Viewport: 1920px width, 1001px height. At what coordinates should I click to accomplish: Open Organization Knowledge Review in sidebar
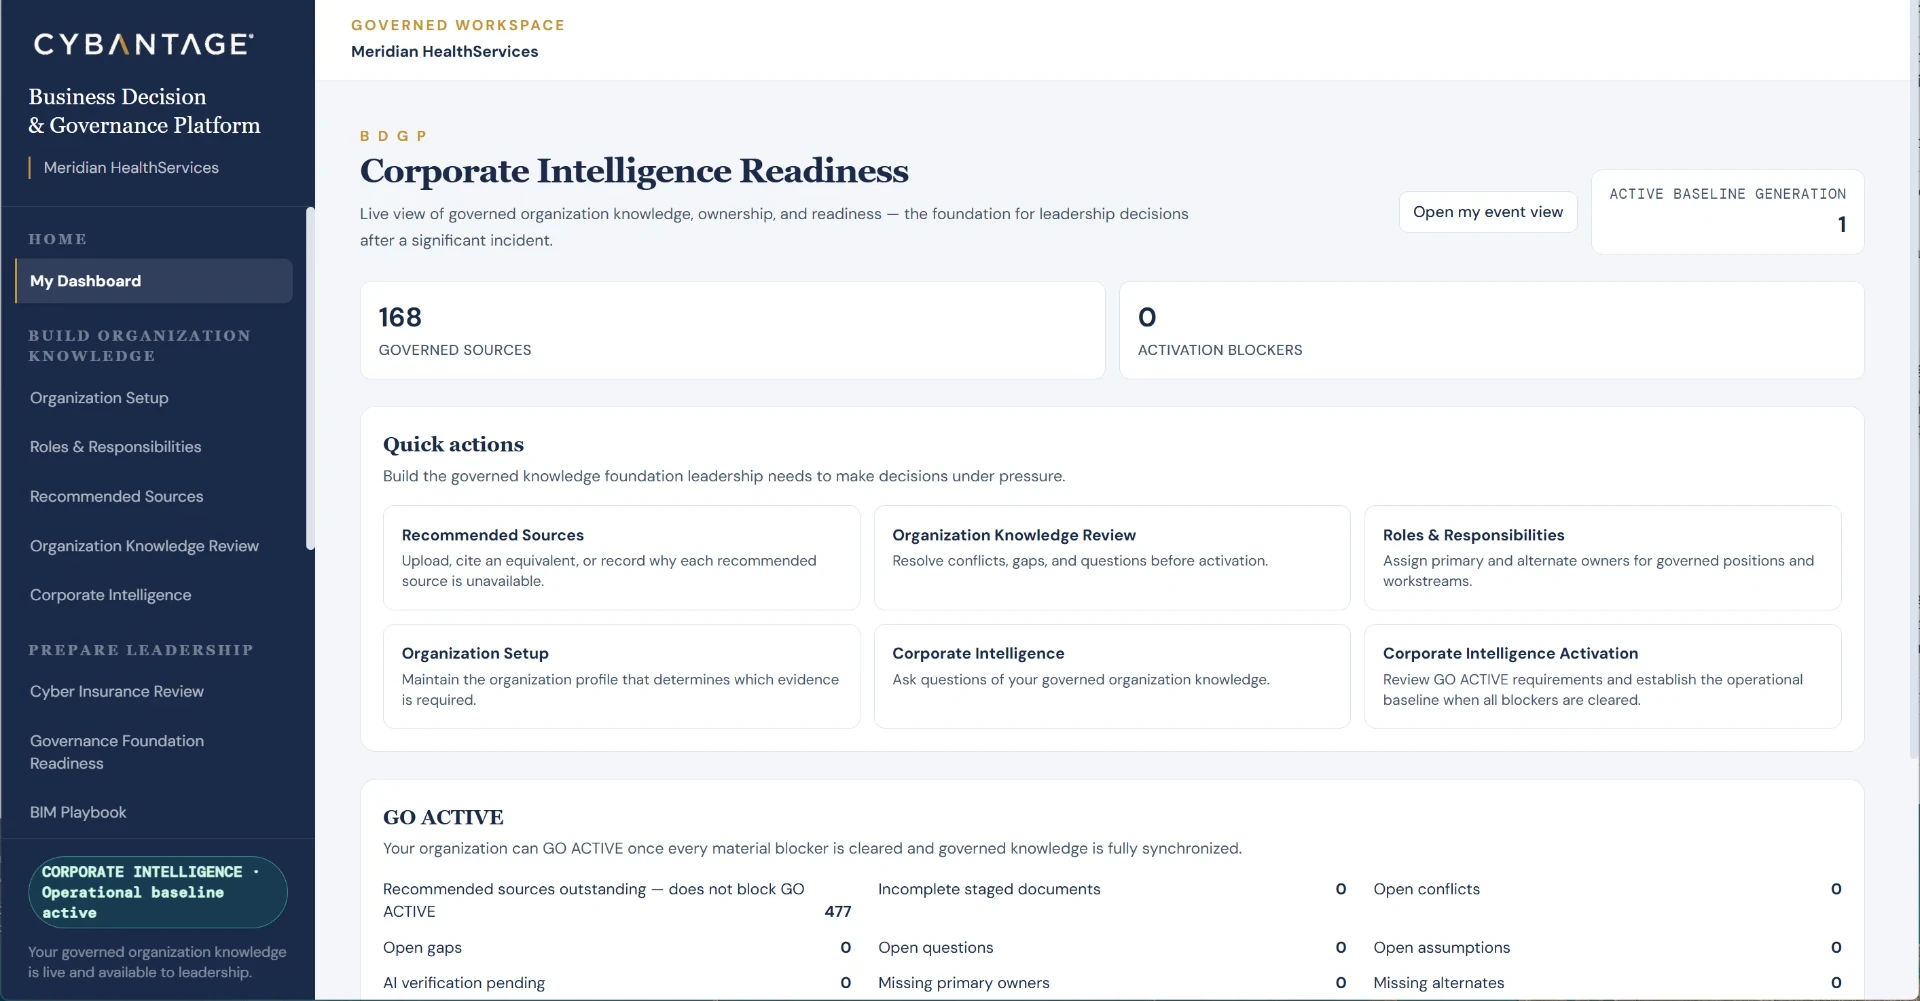[x=144, y=546]
